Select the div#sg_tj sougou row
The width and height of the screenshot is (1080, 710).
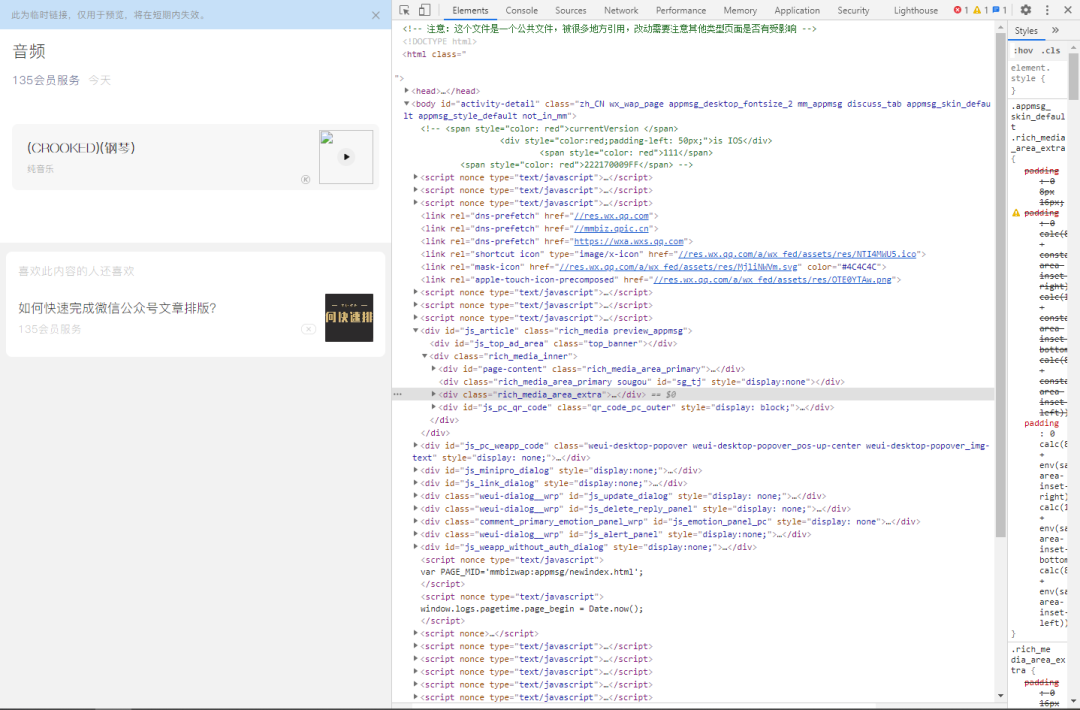click(641, 382)
